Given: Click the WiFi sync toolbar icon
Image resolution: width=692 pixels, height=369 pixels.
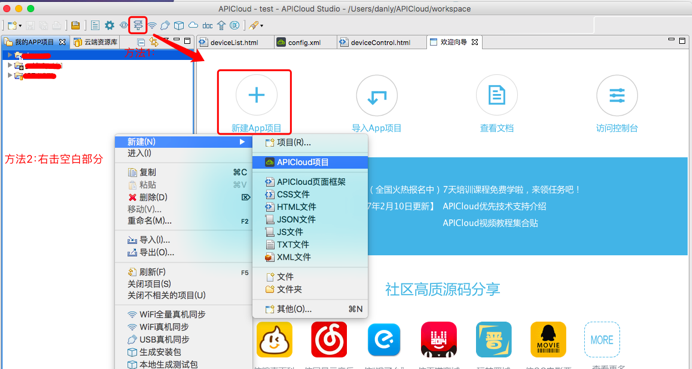Looking at the screenshot, I should pos(152,26).
